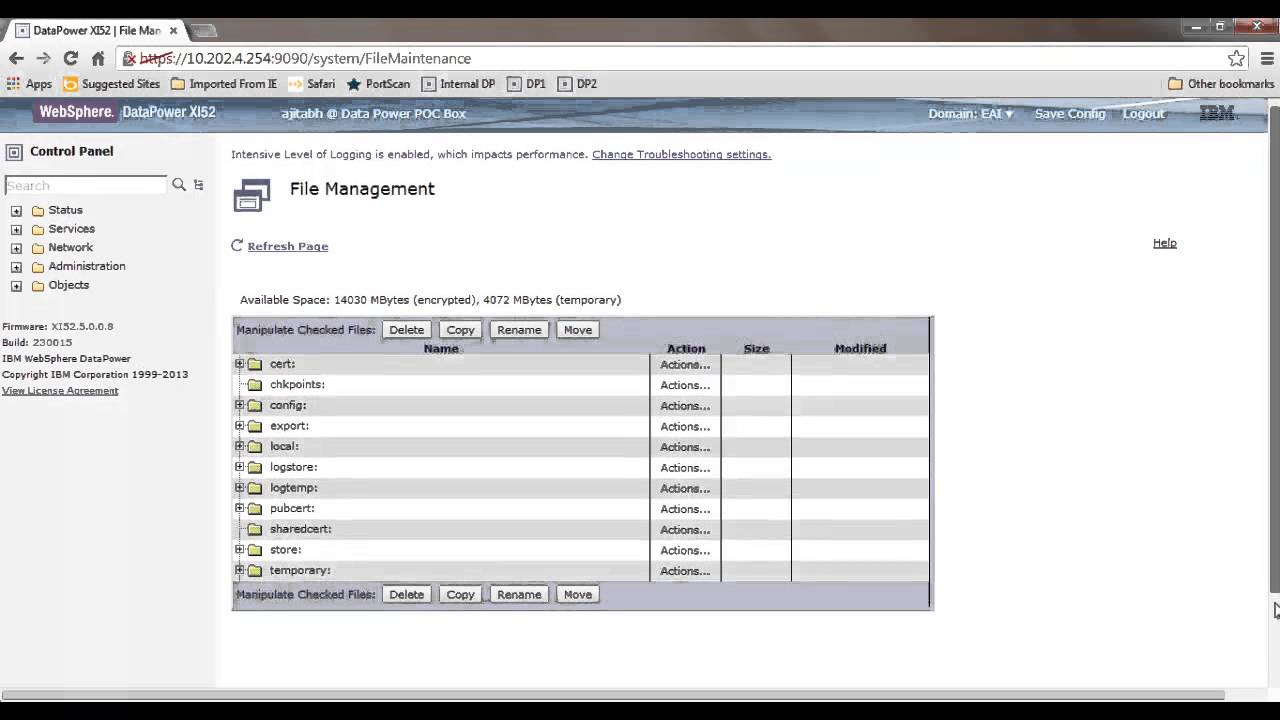
Task: Click the circular Refresh Page icon
Action: click(x=237, y=245)
